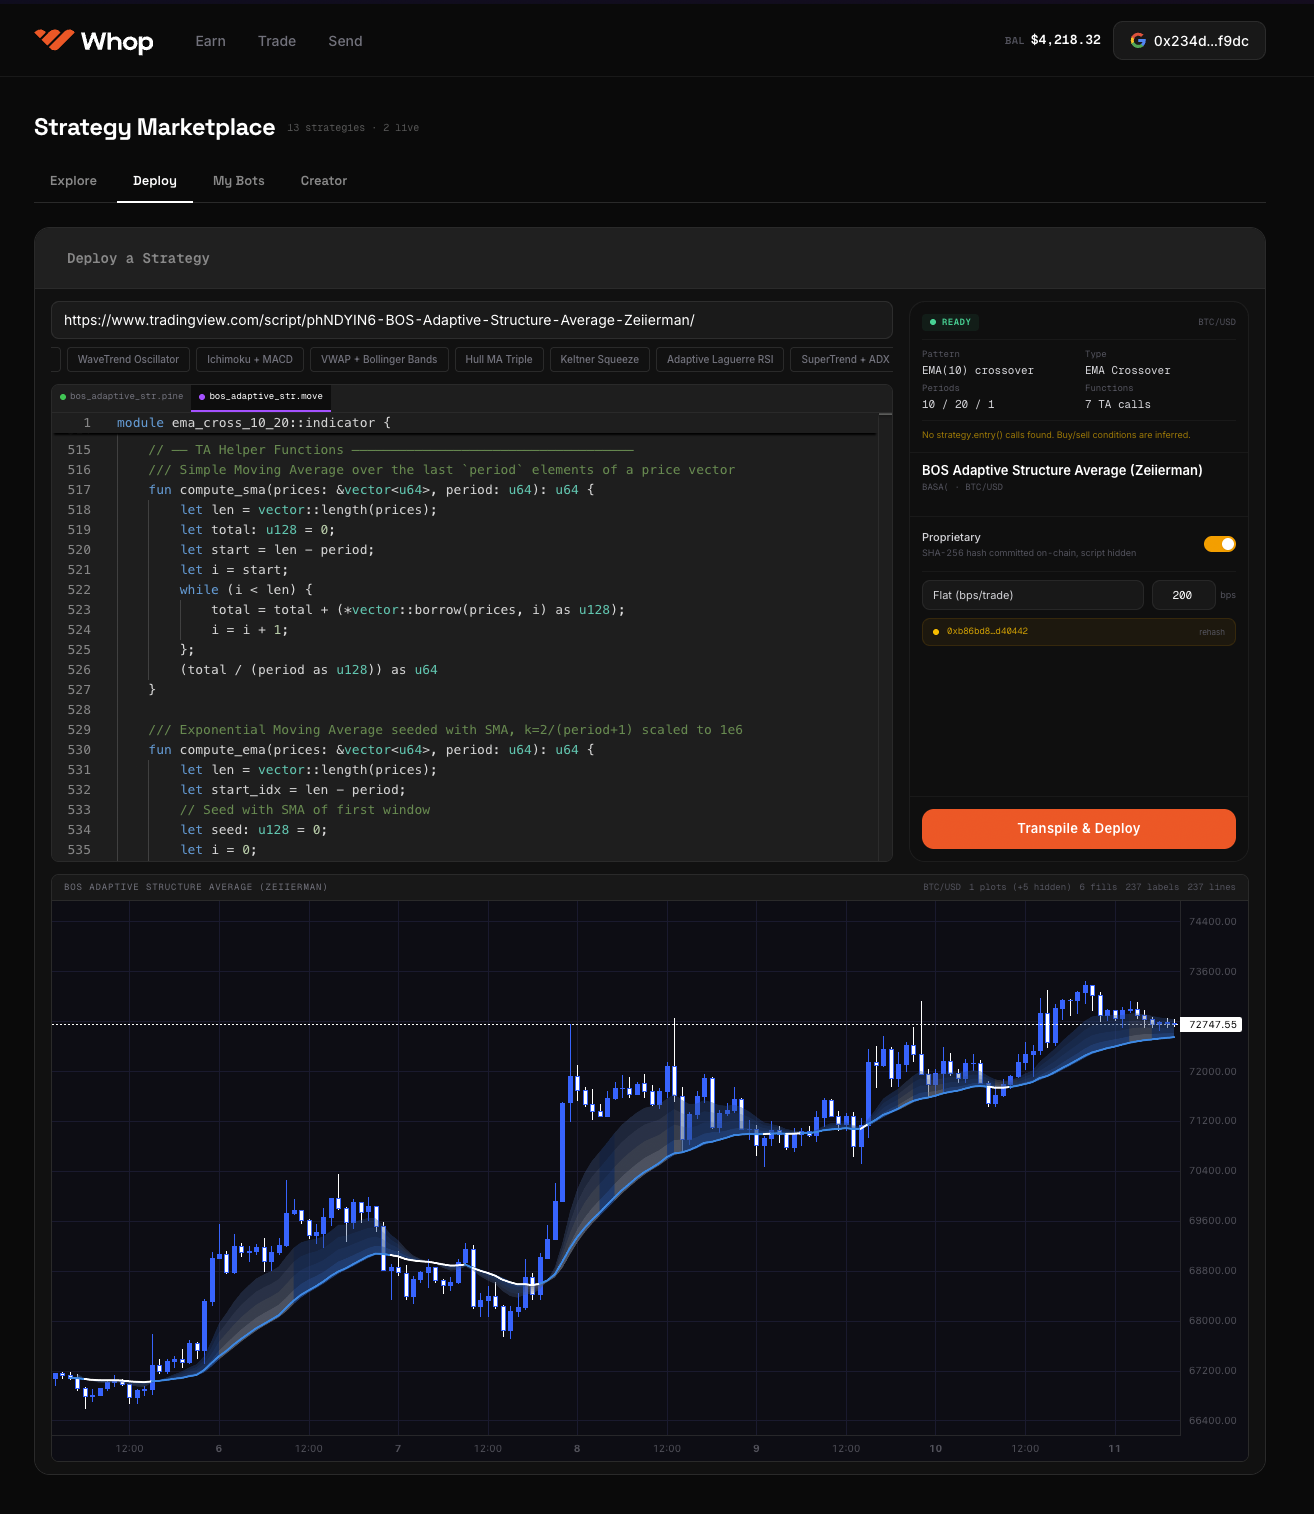Click the balance amount $4,218.32
This screenshot has height=1514, width=1314.
tap(1066, 40)
